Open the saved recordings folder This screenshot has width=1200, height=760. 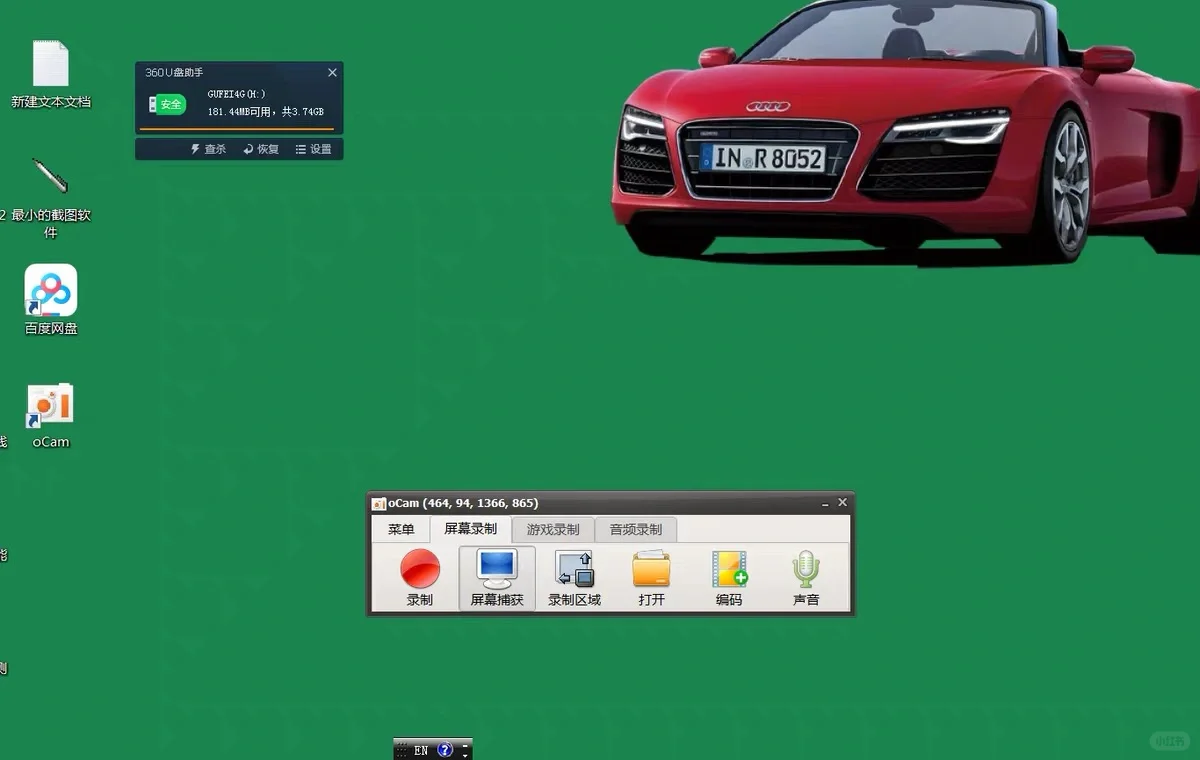point(651,578)
